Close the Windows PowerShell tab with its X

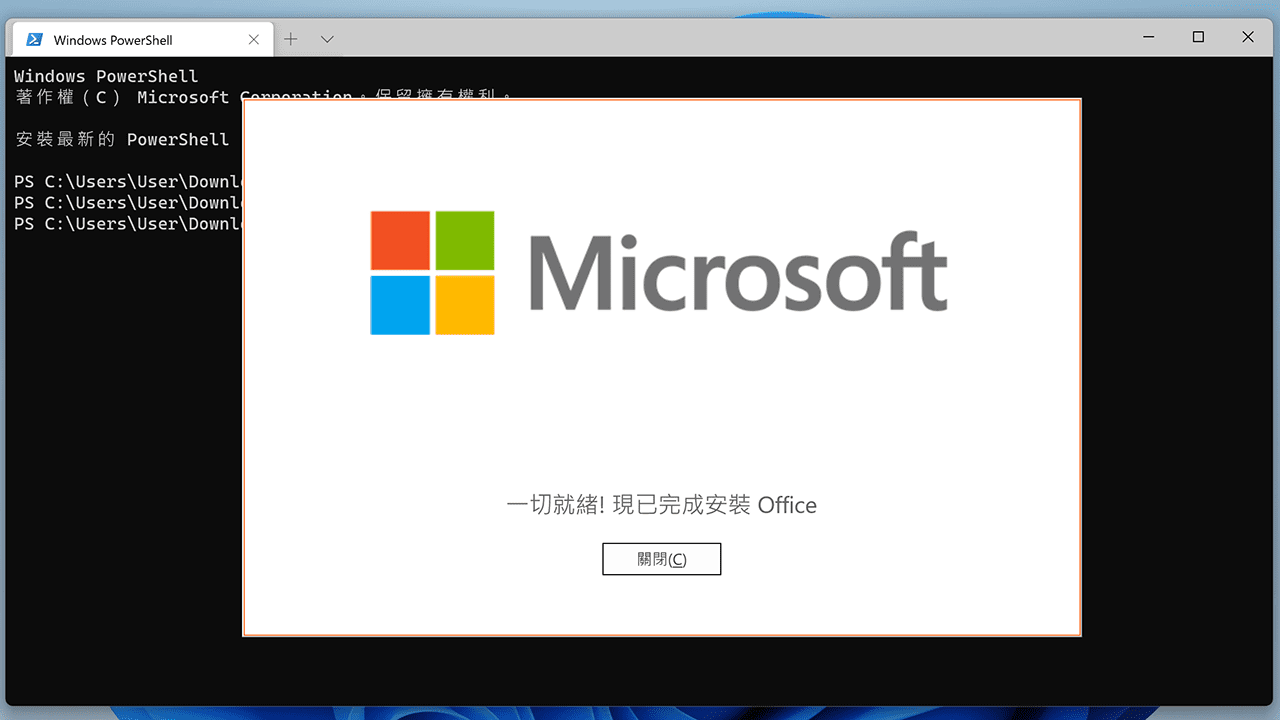click(x=253, y=38)
